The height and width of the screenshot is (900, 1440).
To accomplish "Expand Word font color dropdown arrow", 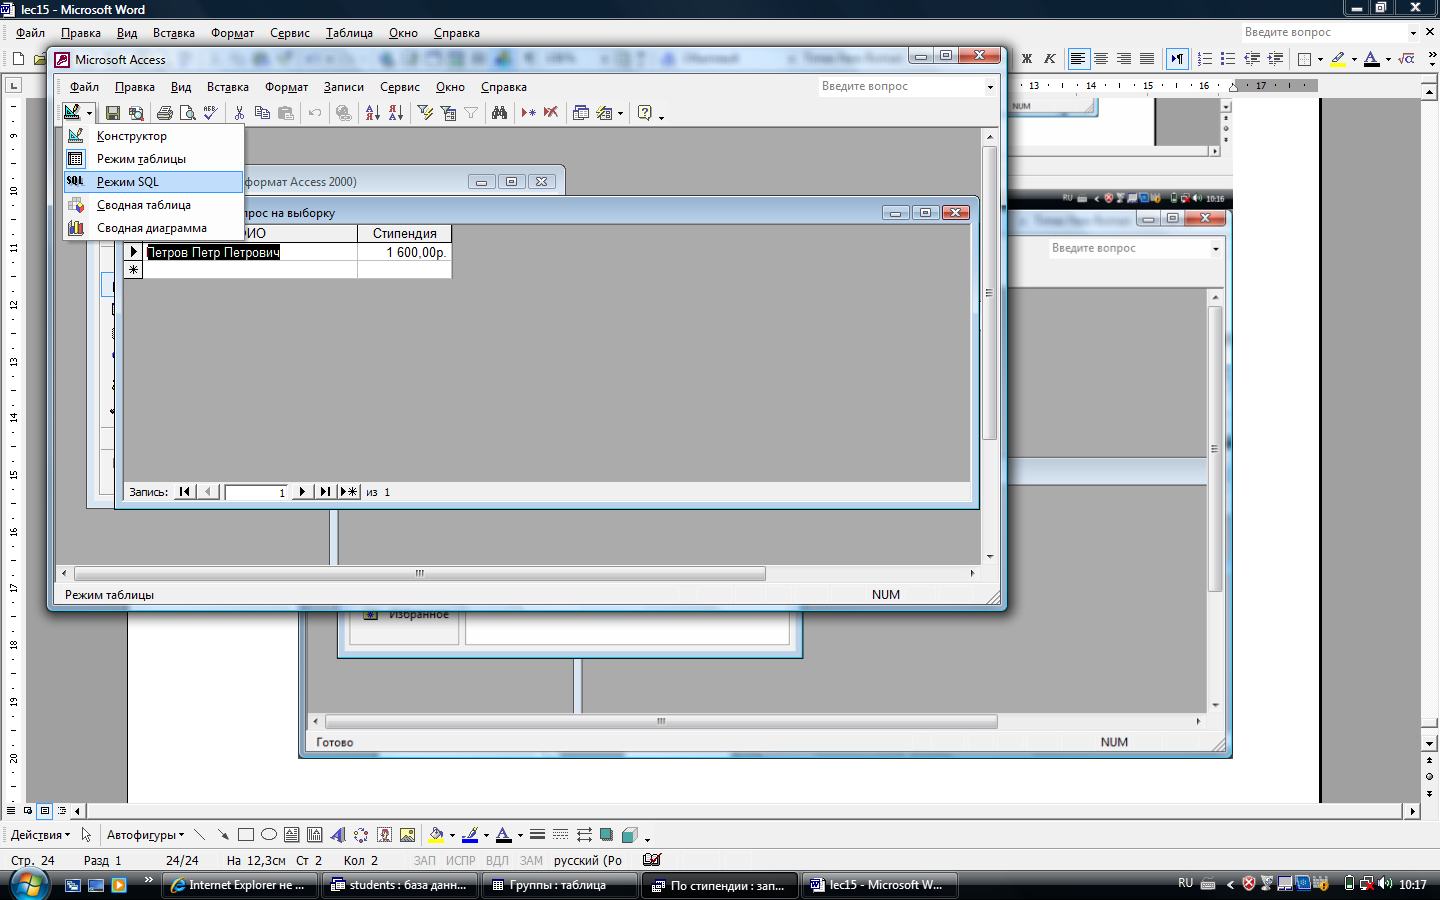I will tap(1388, 59).
